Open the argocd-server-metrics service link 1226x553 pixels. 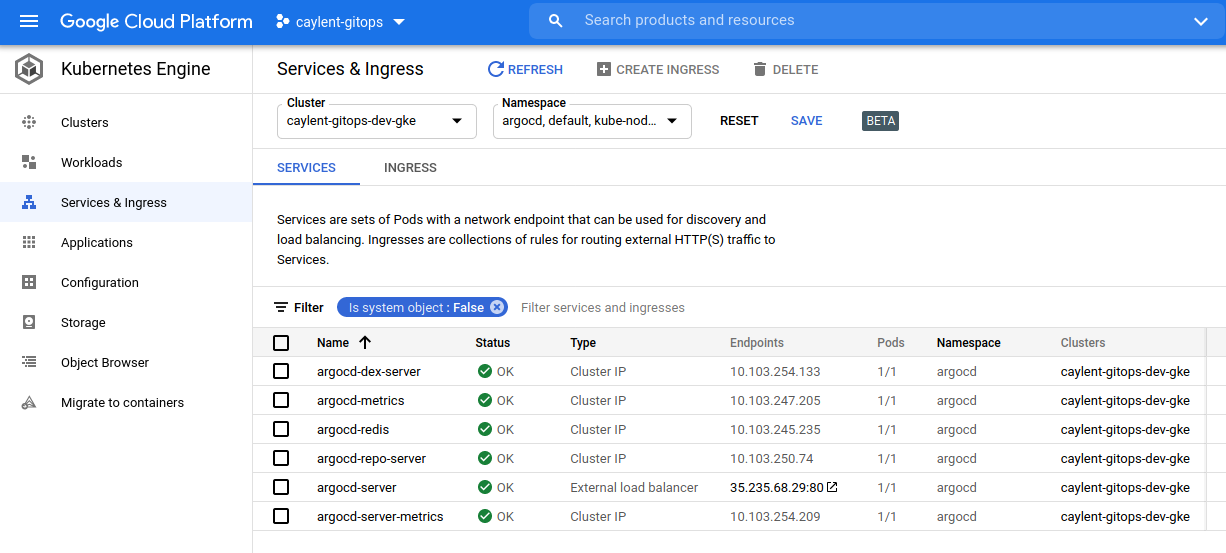[x=380, y=516]
